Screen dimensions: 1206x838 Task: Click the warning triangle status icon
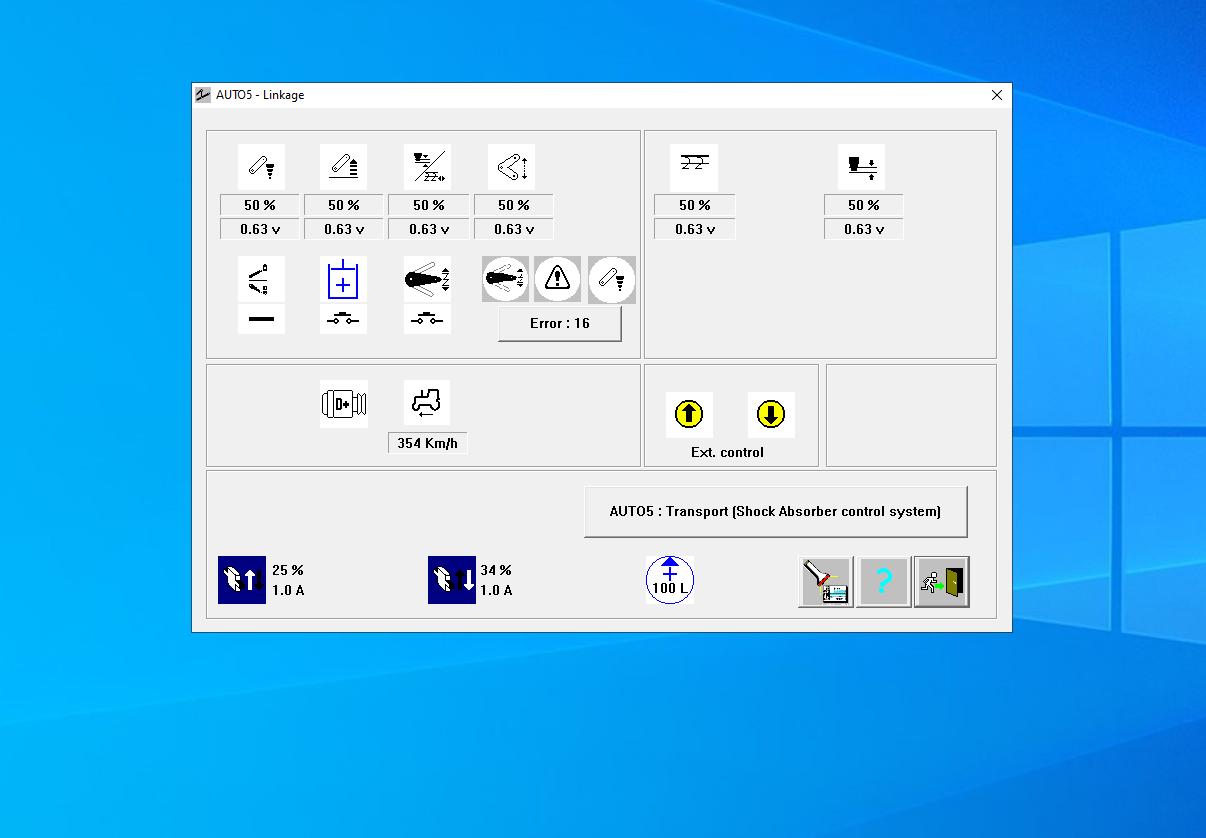tap(557, 279)
